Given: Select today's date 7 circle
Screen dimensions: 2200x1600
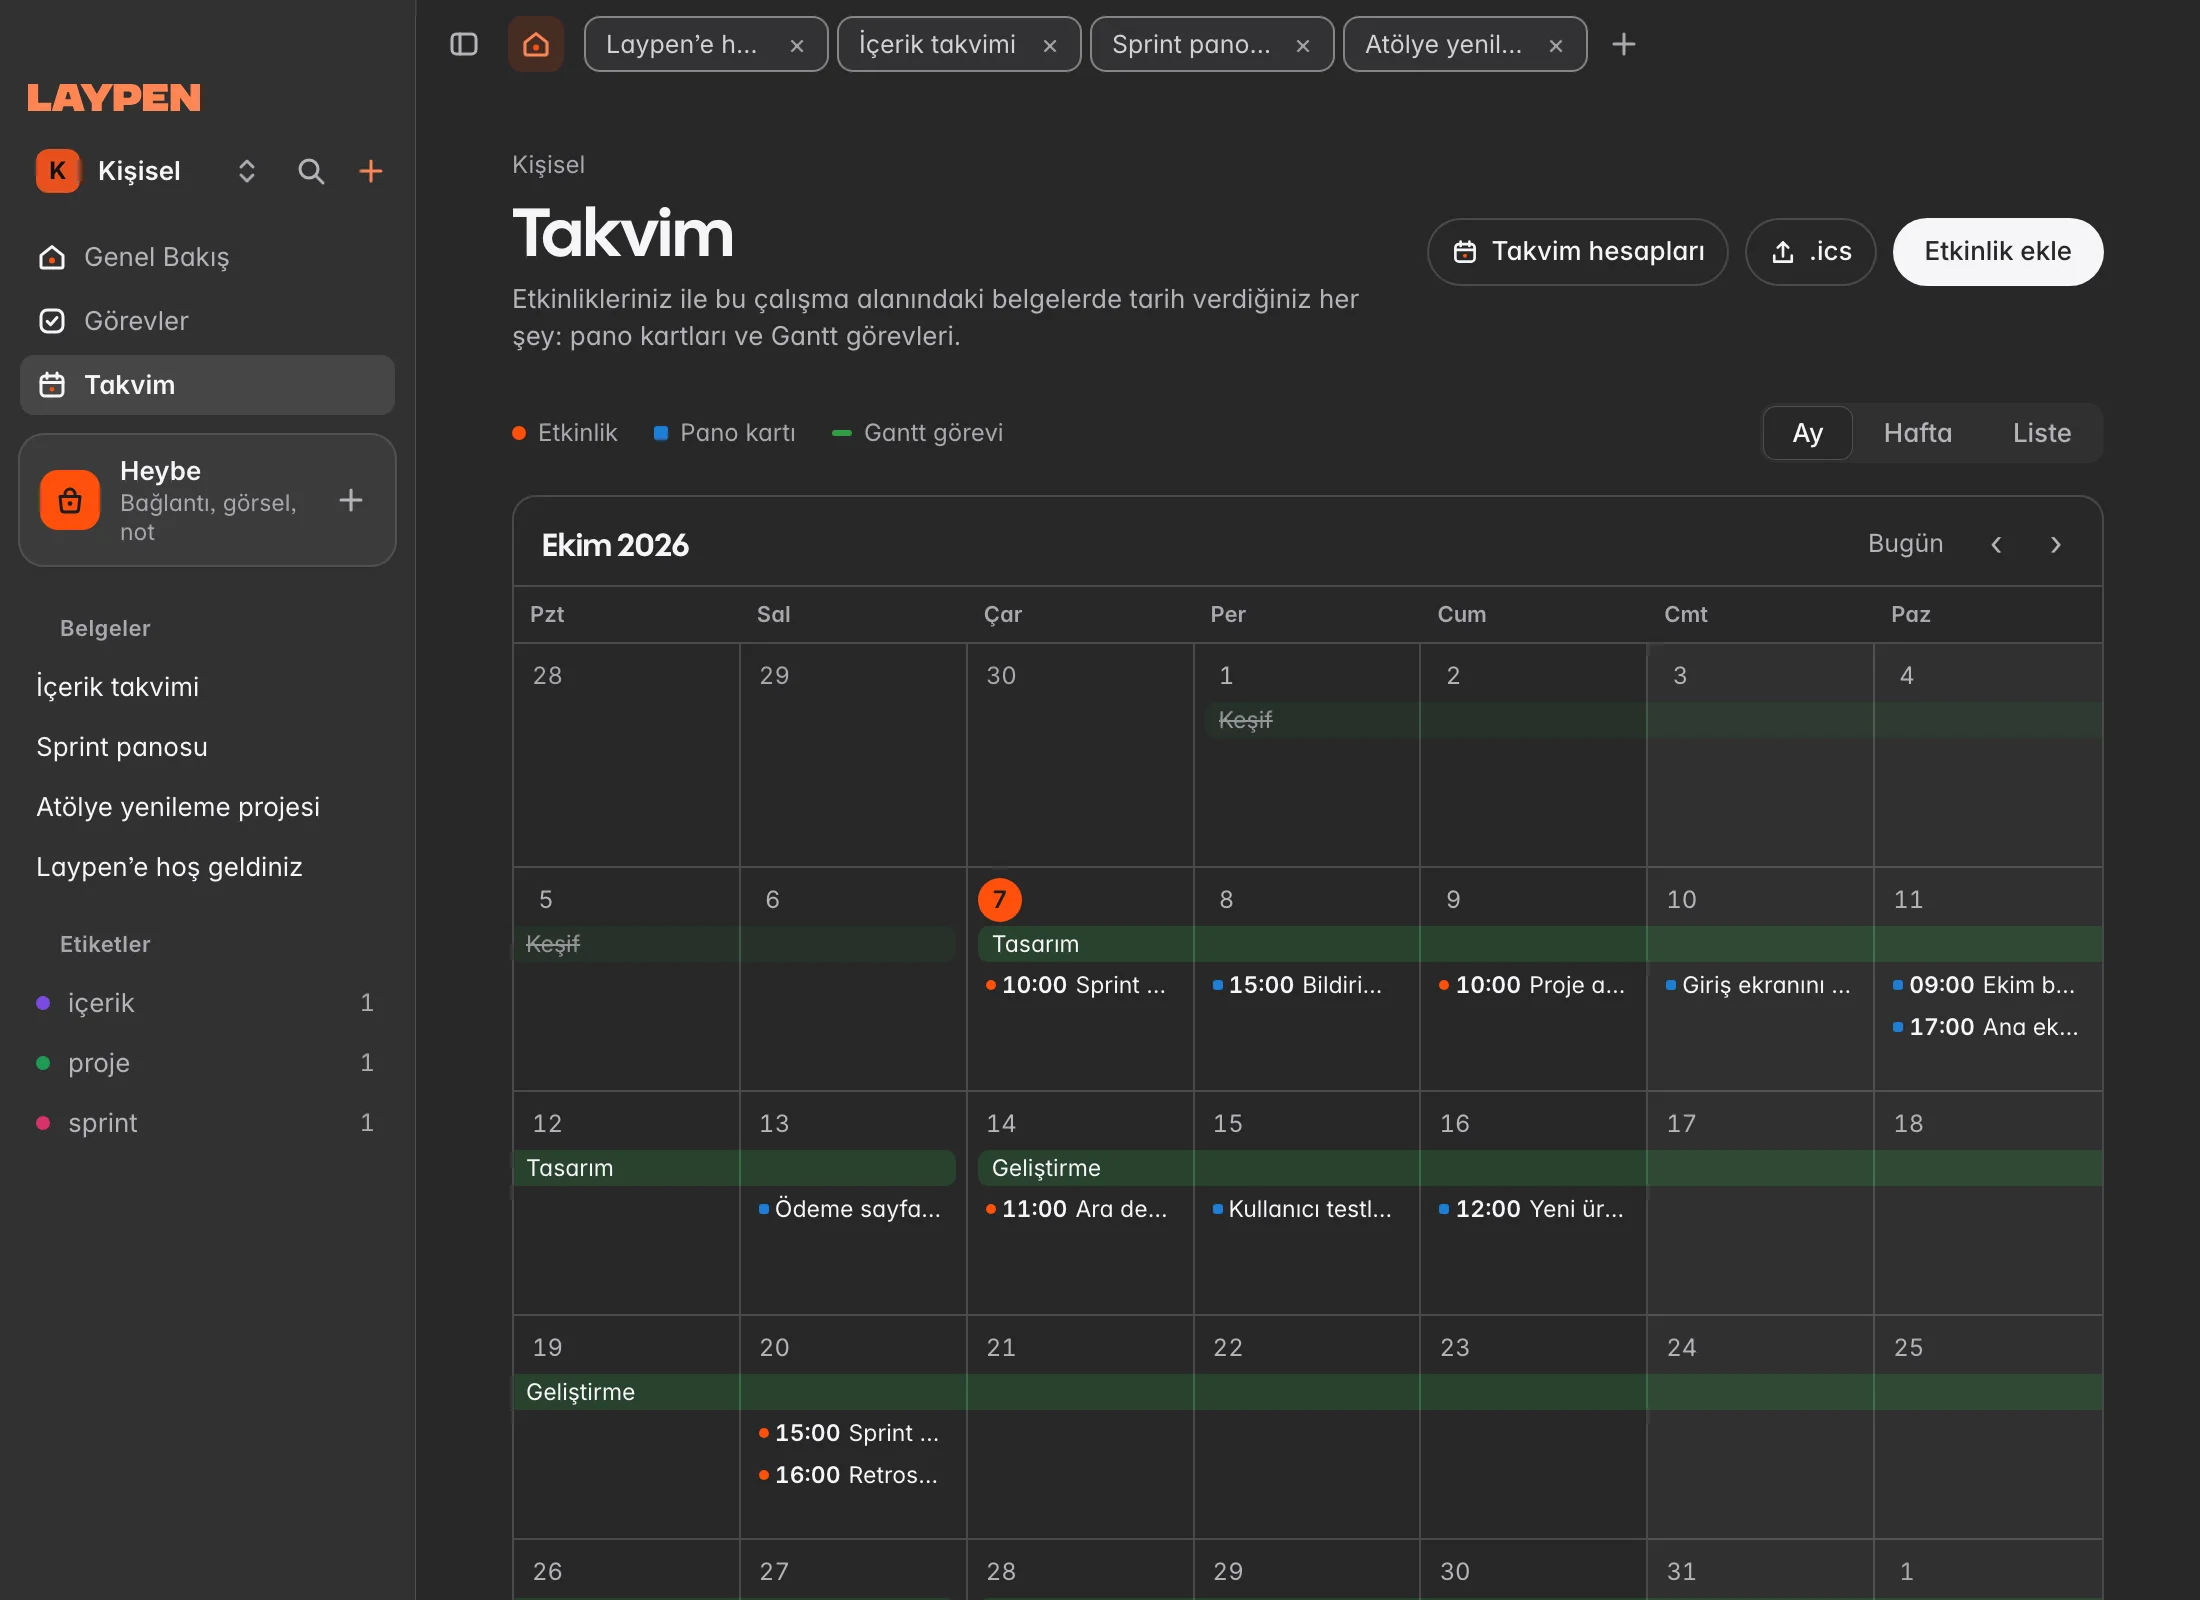Looking at the screenshot, I should [x=1000, y=900].
